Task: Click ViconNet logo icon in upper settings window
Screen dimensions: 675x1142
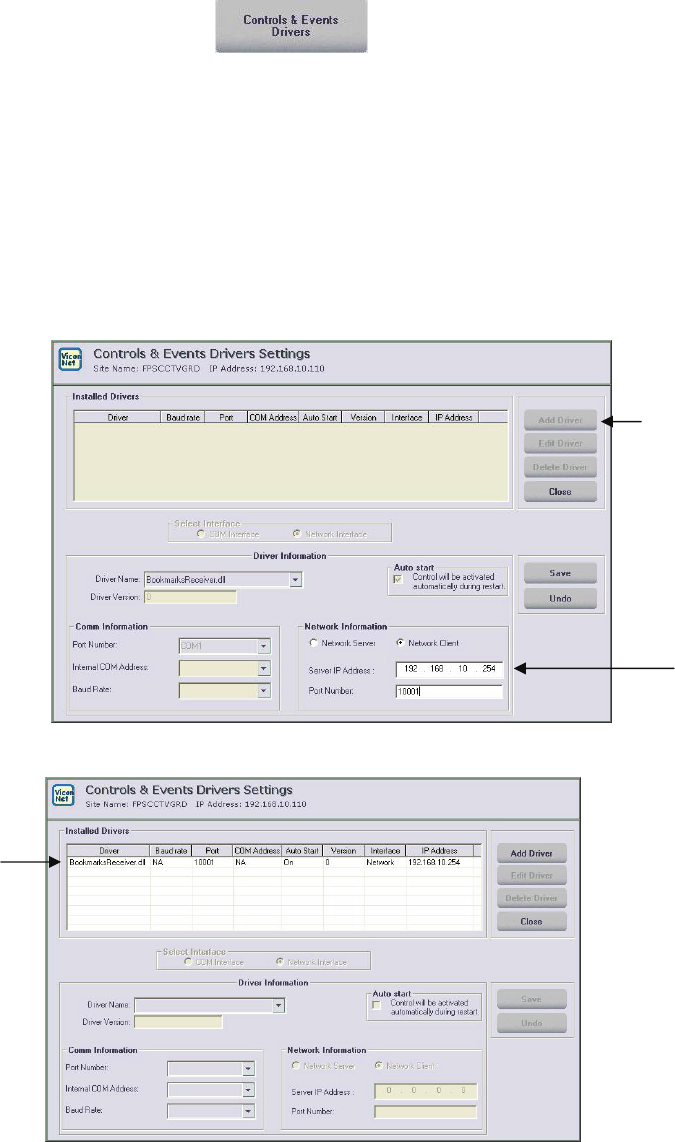Action: point(71,359)
